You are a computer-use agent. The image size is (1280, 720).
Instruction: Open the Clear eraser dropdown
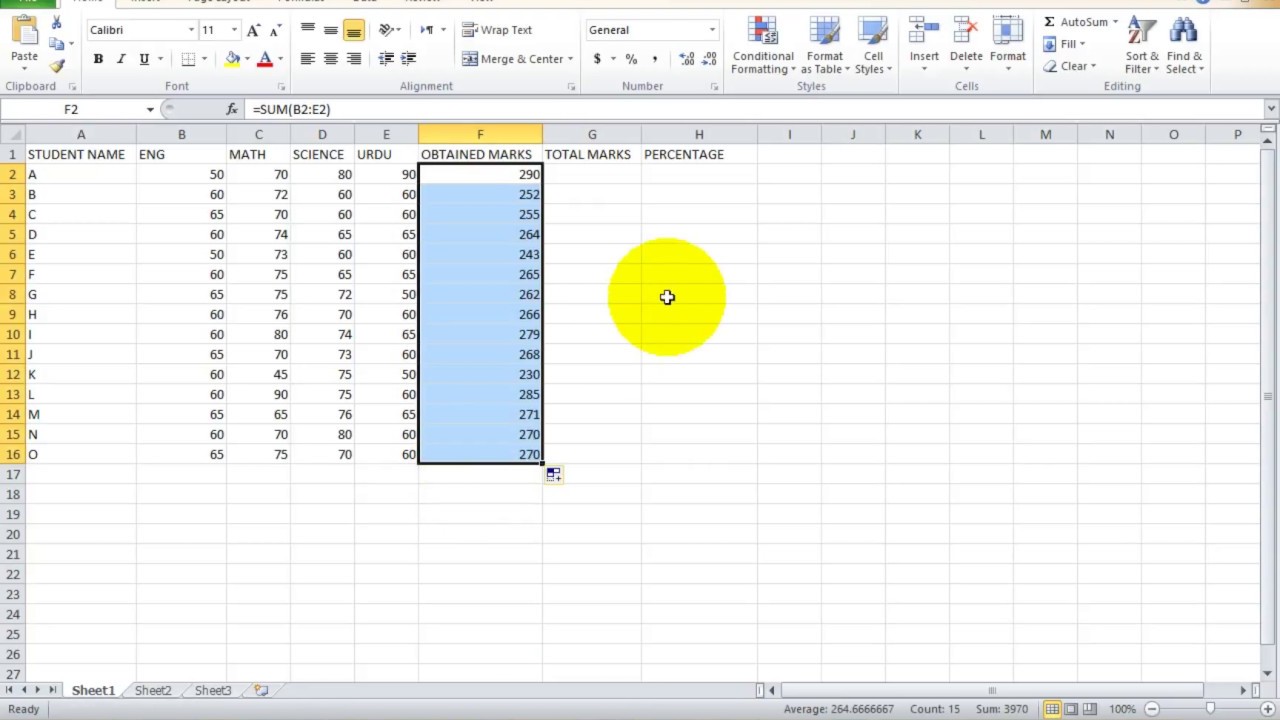(1069, 66)
